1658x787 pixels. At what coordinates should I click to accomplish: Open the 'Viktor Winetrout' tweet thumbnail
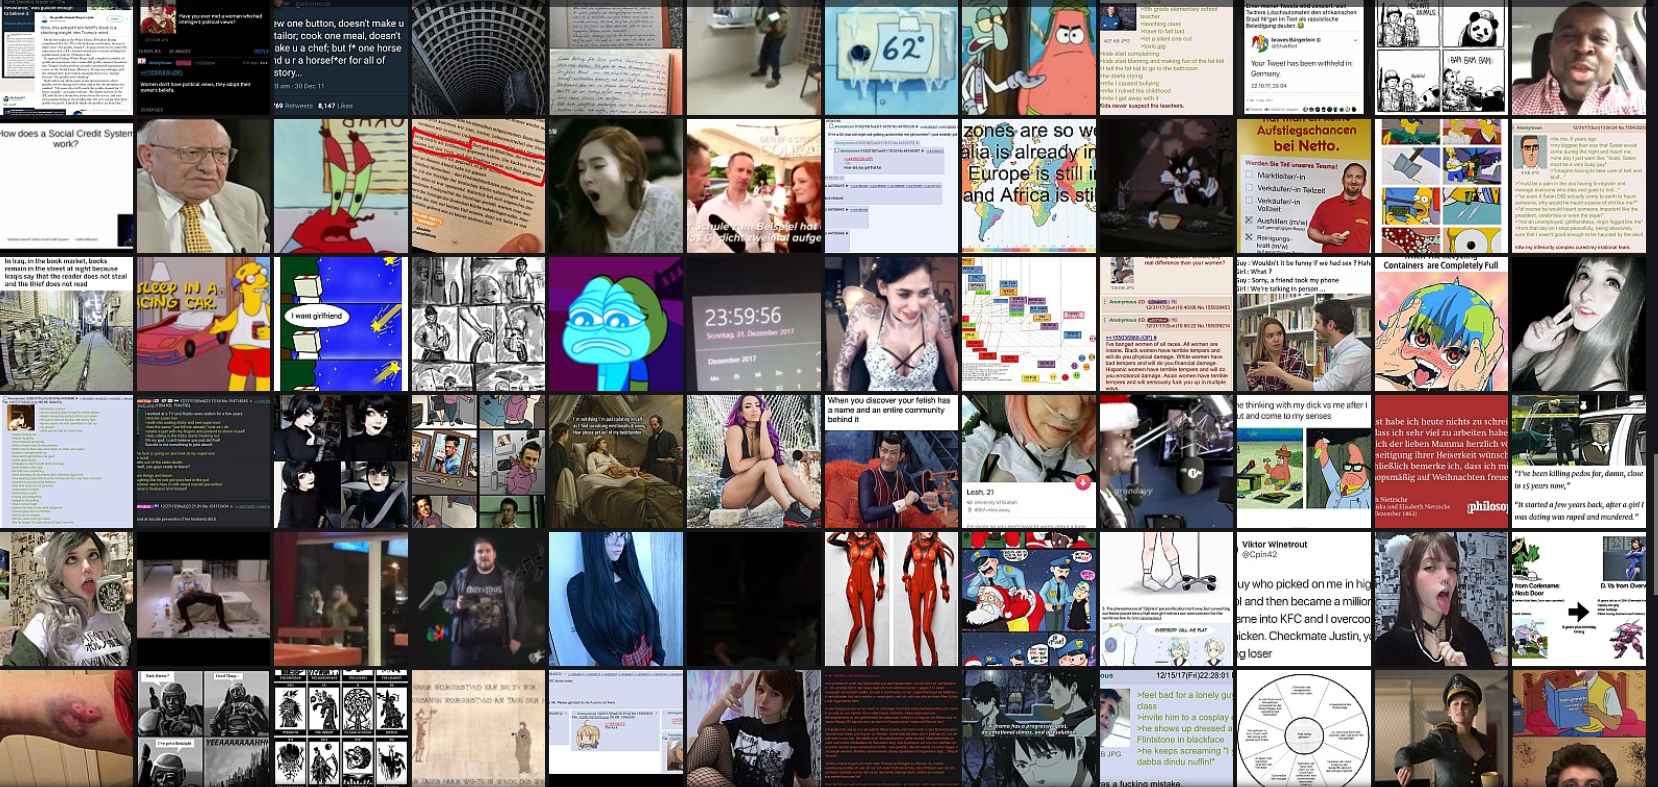tap(1303, 599)
